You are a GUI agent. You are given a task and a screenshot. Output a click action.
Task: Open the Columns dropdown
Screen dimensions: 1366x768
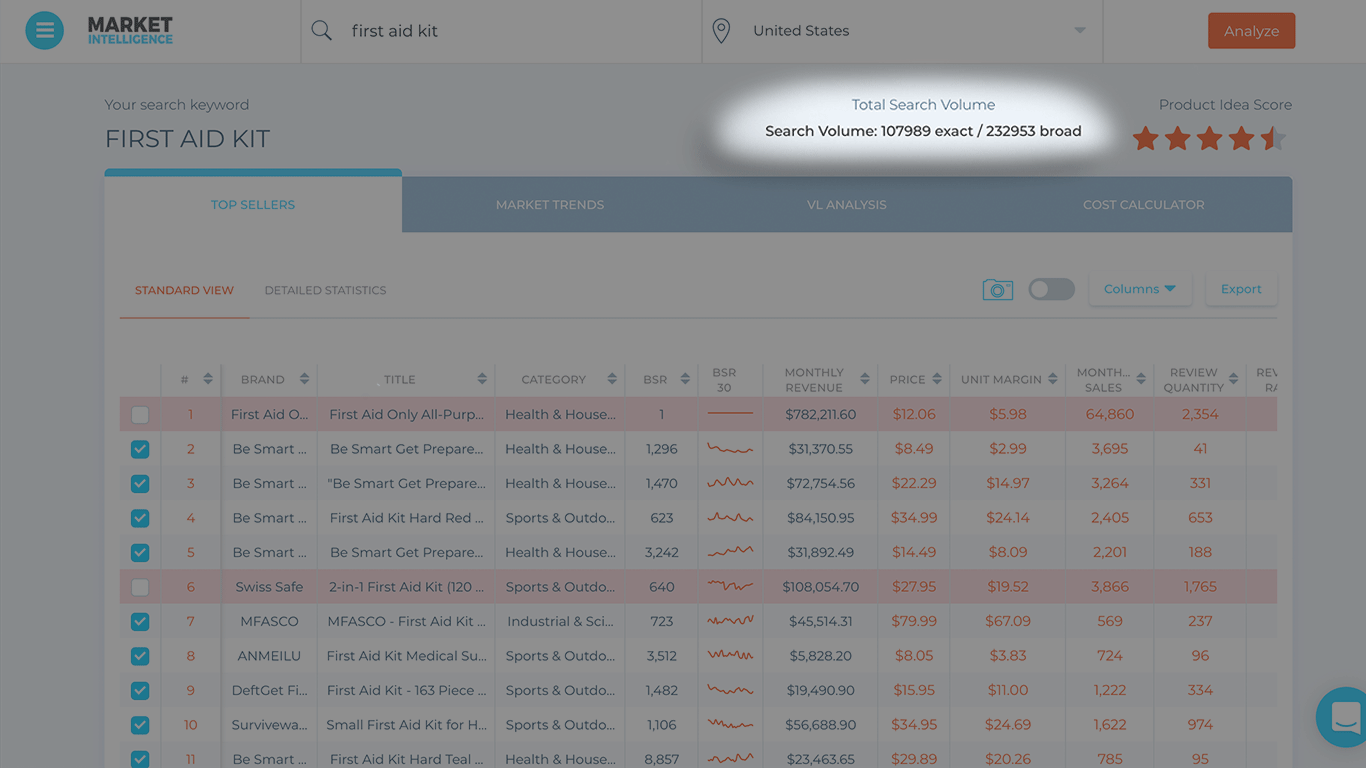(1140, 289)
